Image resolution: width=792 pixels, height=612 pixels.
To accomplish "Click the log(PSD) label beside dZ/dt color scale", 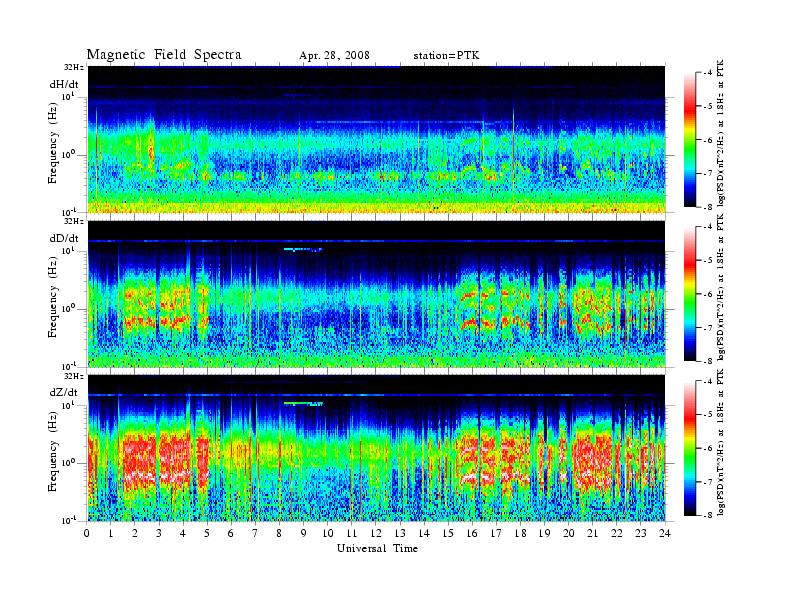I will coord(721,442).
